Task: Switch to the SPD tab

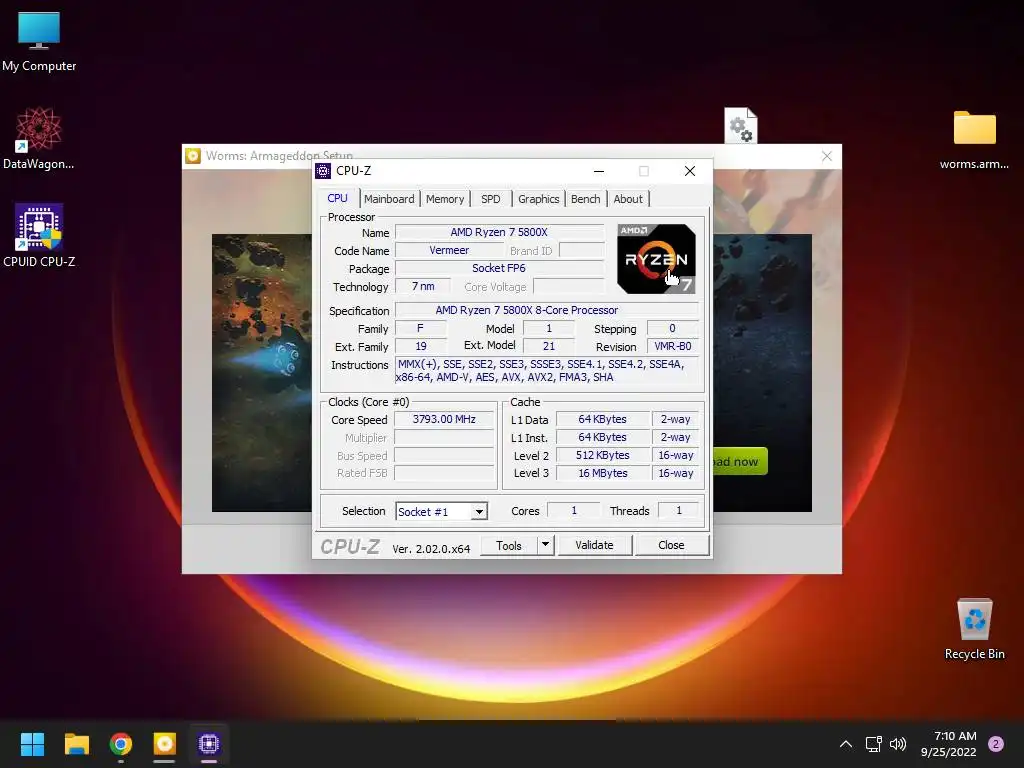Action: point(490,199)
